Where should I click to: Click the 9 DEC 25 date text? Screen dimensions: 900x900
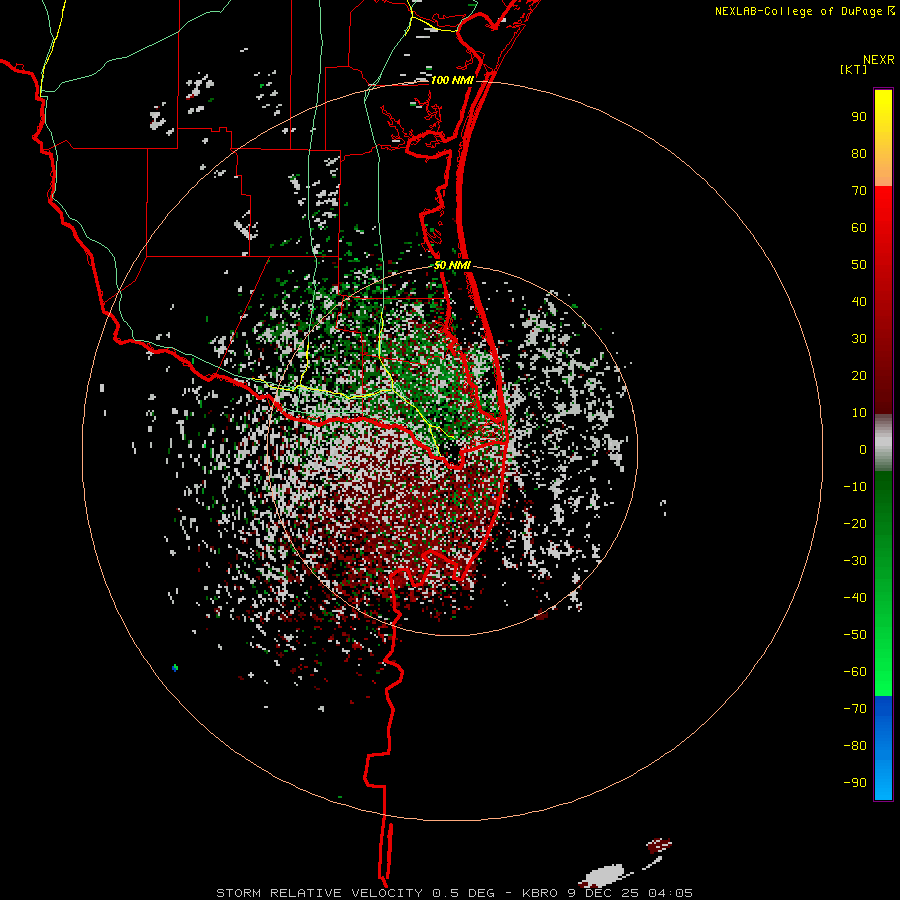603,893
